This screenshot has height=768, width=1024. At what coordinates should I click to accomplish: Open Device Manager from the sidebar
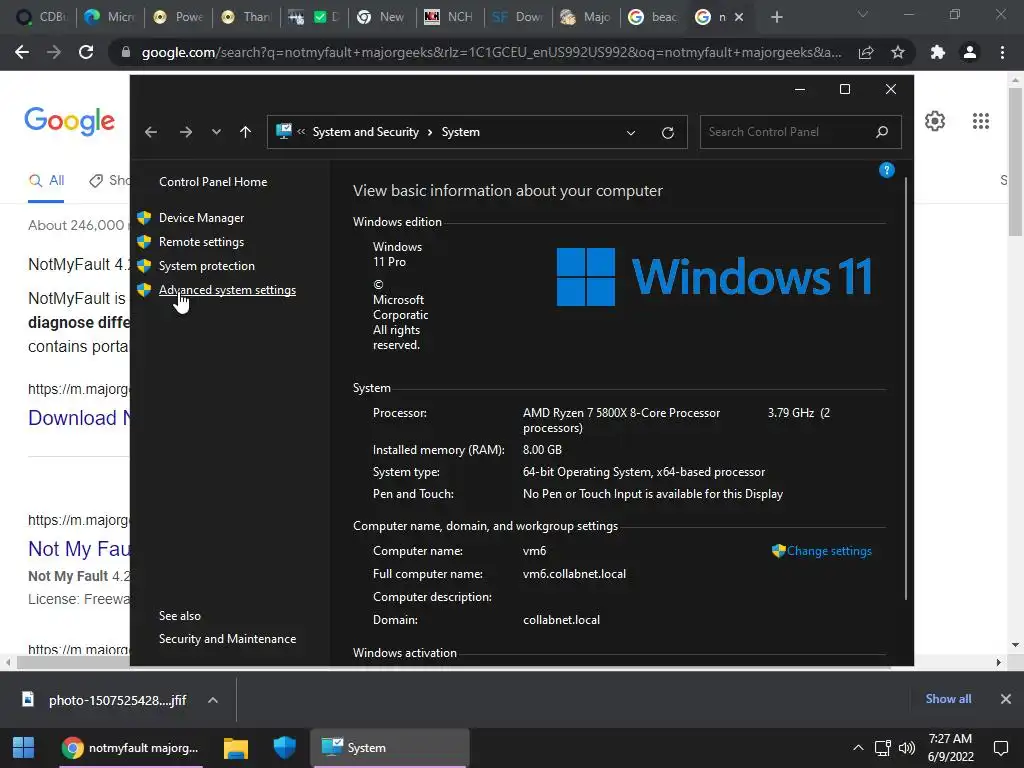[x=201, y=218]
